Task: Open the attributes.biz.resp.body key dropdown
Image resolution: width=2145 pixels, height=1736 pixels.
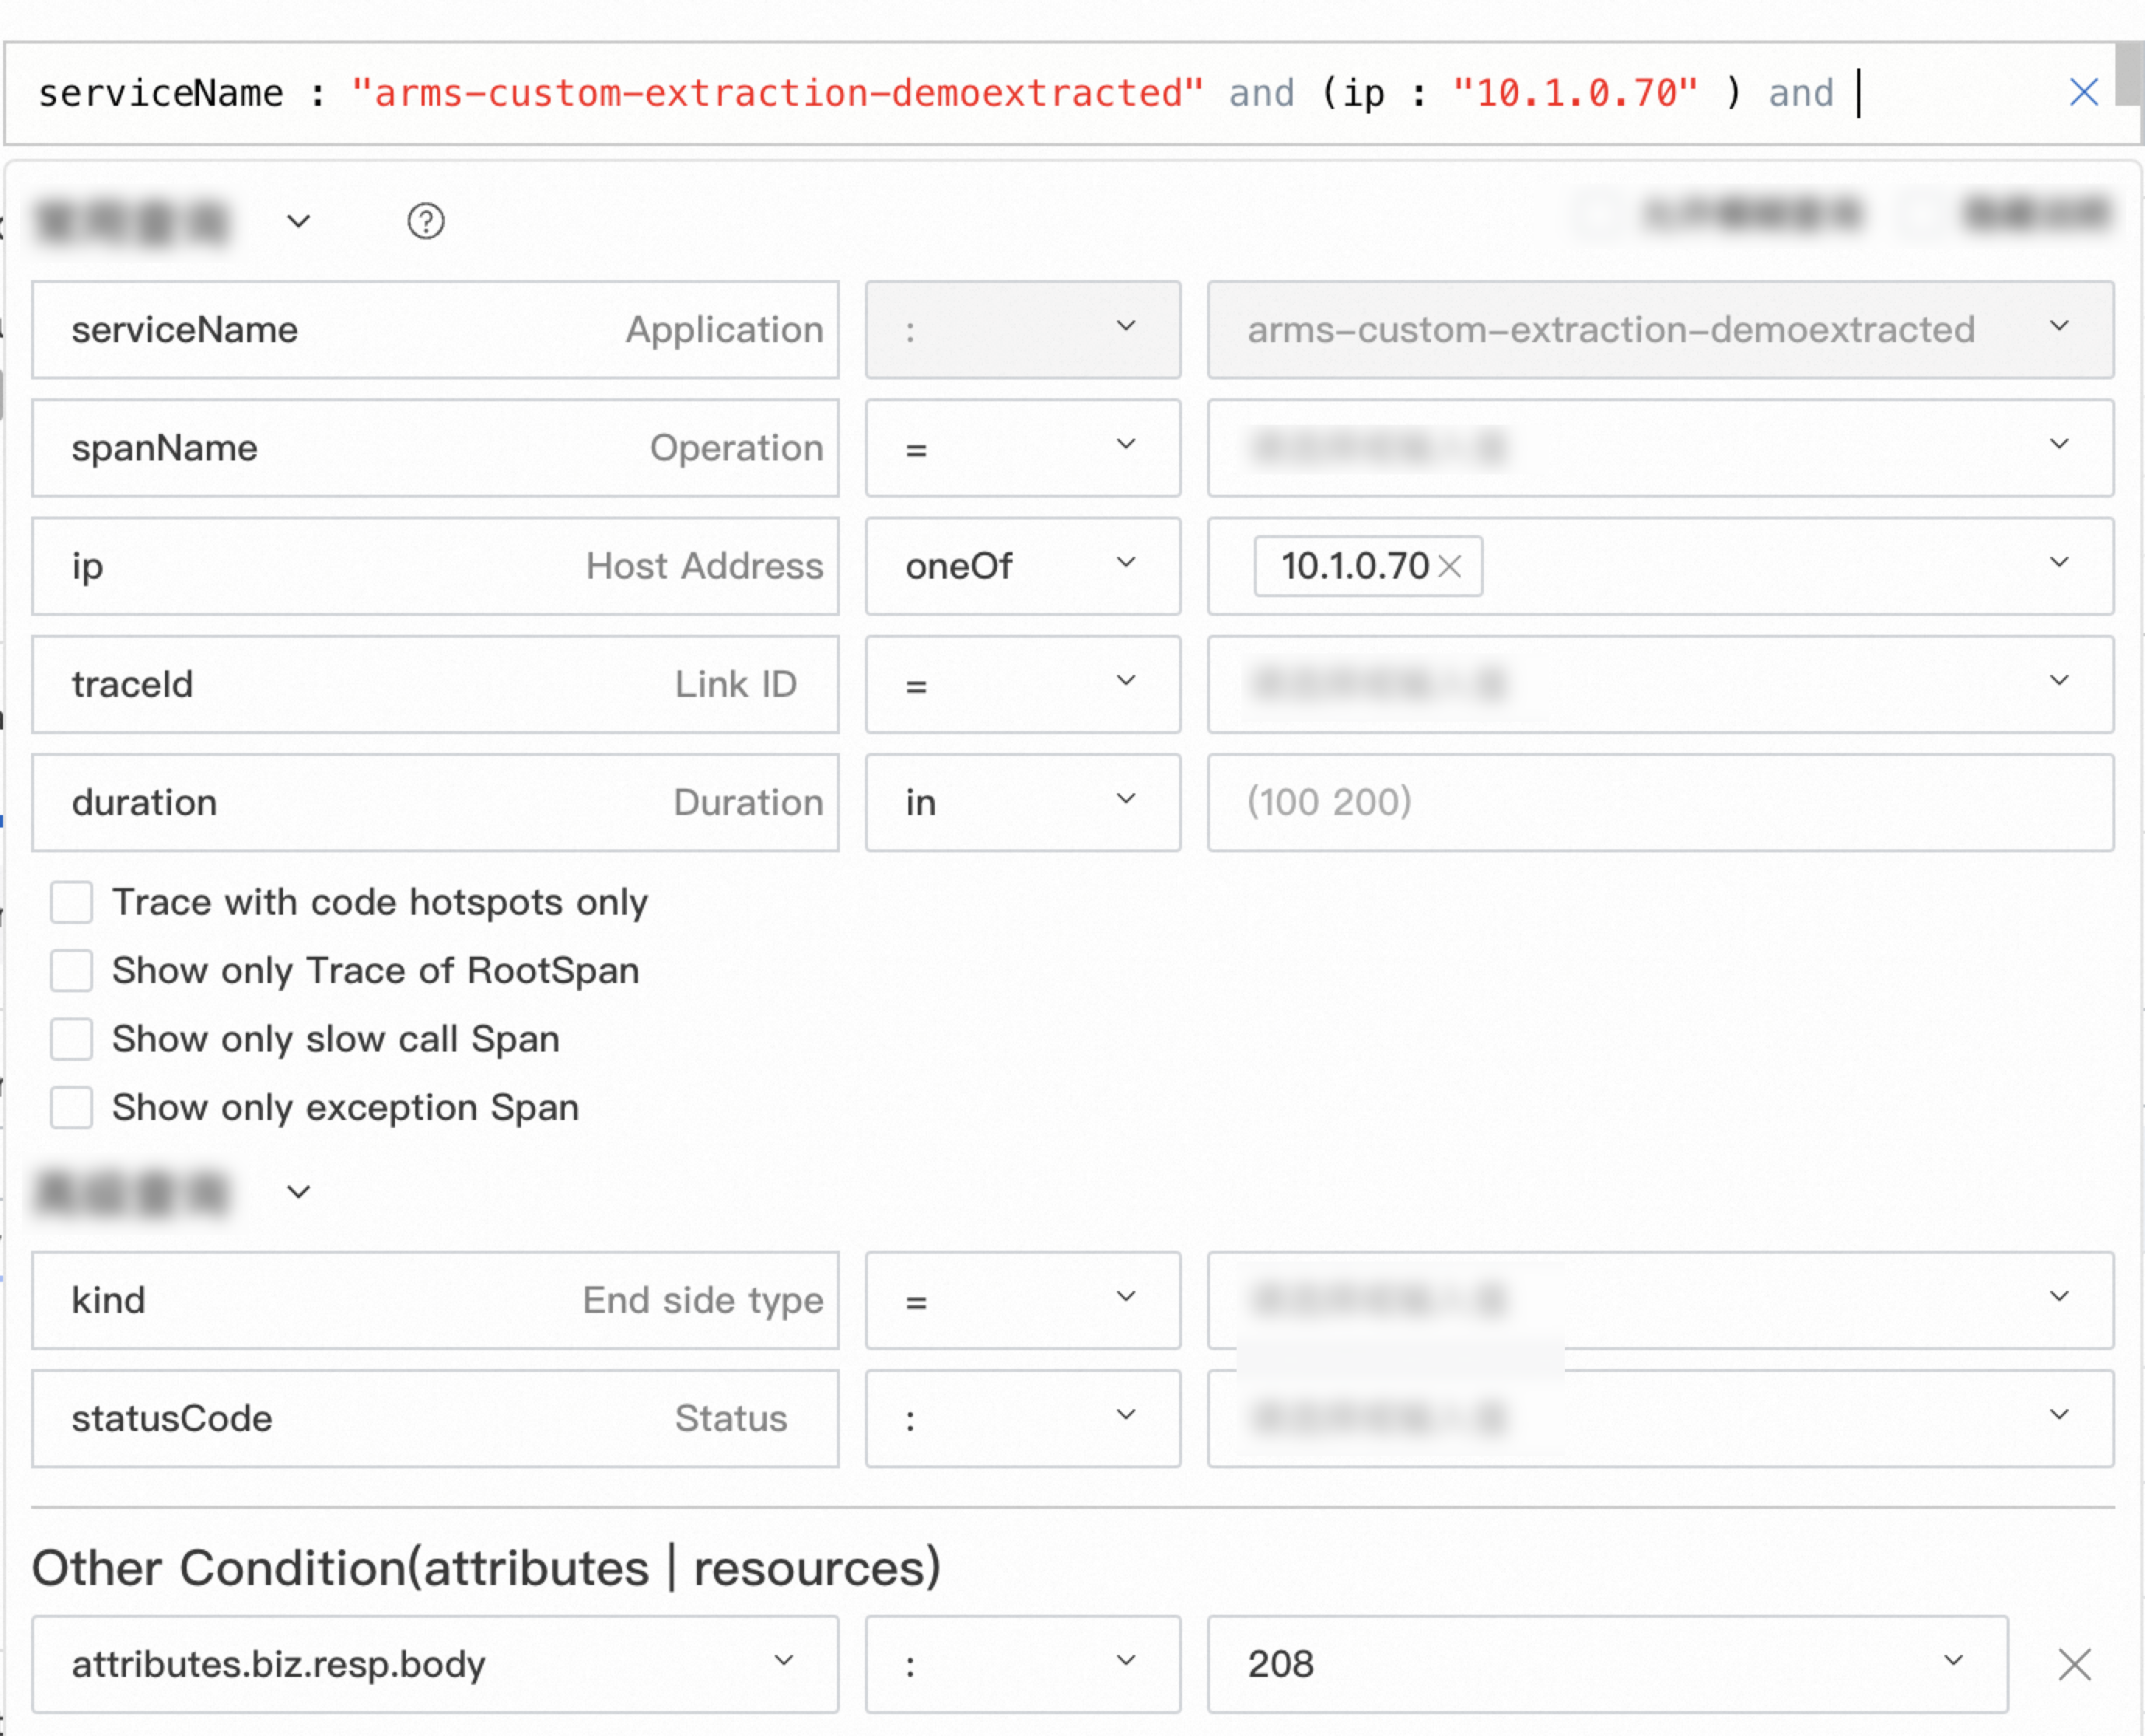Action: coord(435,1664)
